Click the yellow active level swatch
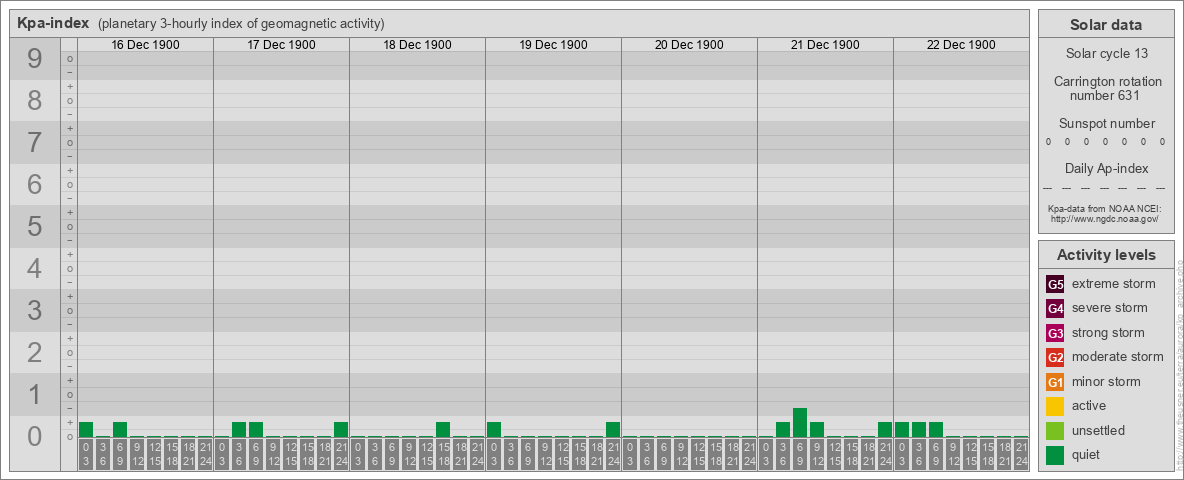The width and height of the screenshot is (1184, 480). pyautogui.click(x=1055, y=406)
